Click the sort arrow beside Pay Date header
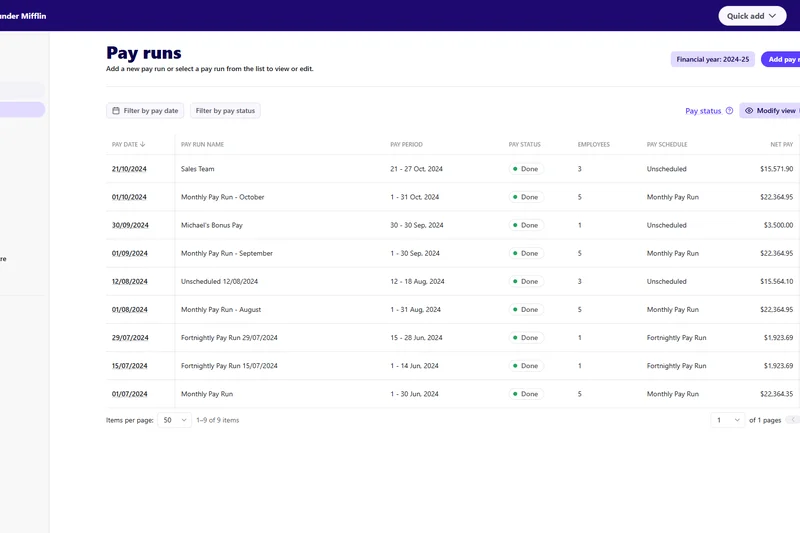 click(x=143, y=145)
